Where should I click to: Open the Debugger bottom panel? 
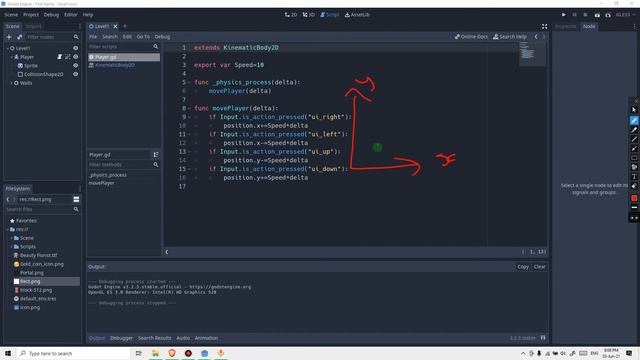[x=121, y=338]
